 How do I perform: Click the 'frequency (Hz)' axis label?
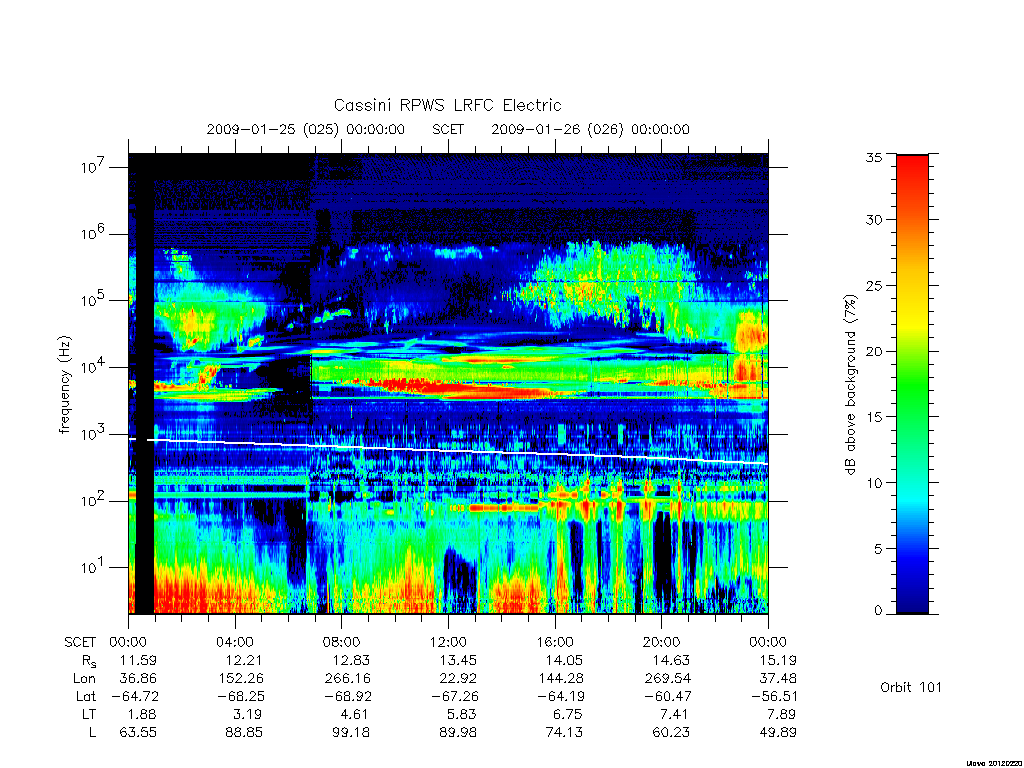point(65,385)
